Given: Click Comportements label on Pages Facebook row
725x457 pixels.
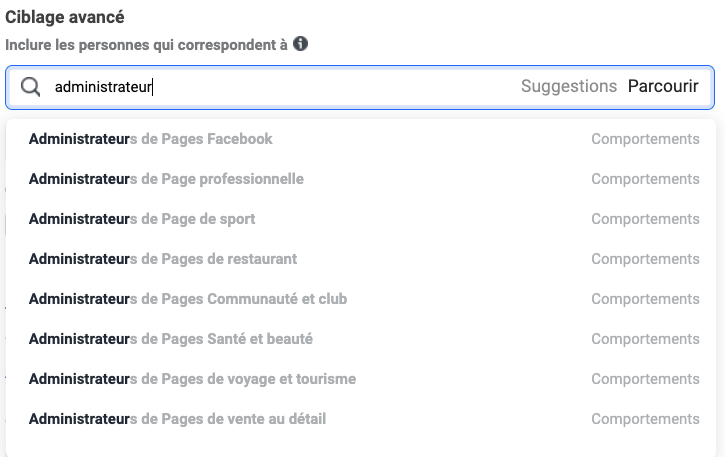Looking at the screenshot, I should (645, 139).
